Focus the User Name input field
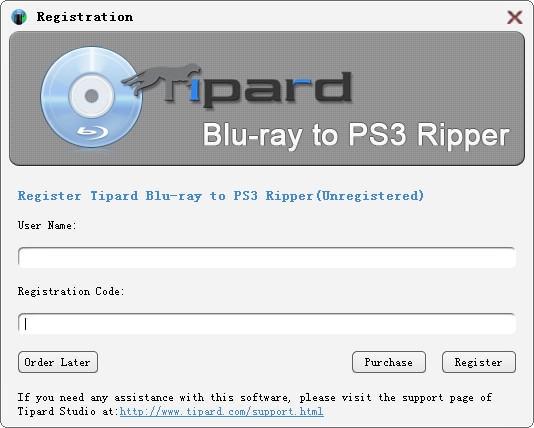Screen dimensions: 534x428 pyautogui.click(x=267, y=257)
